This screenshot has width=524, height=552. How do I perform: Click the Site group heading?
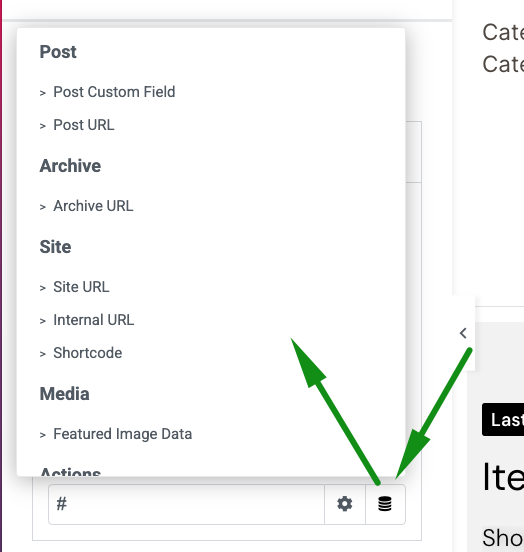pyautogui.click(x=55, y=247)
